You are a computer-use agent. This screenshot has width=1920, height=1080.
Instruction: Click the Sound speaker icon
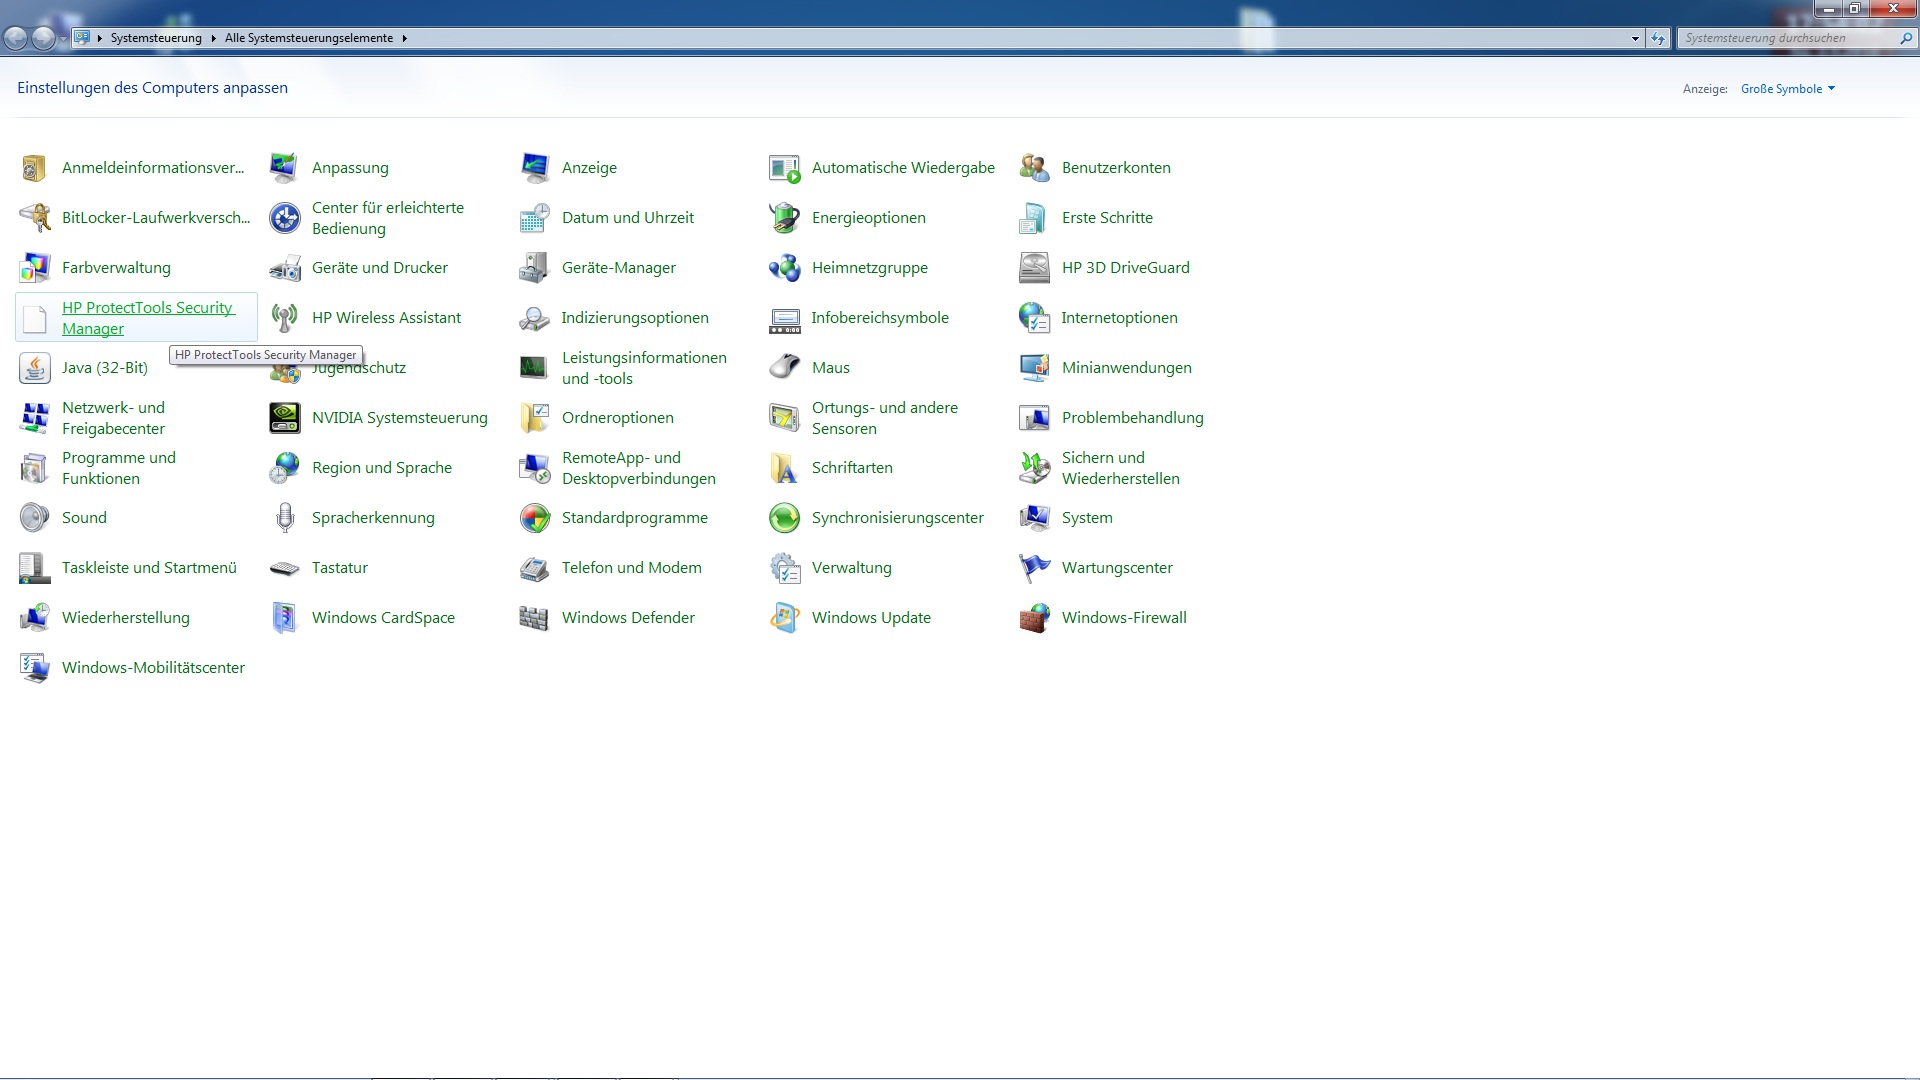35,518
